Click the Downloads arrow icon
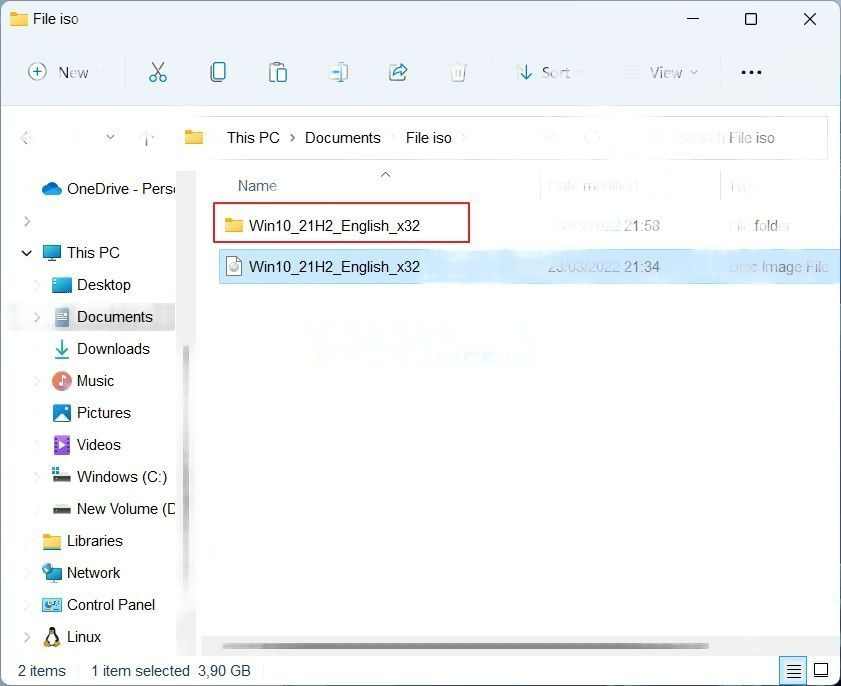Image resolution: width=841 pixels, height=686 pixels. [x=62, y=349]
